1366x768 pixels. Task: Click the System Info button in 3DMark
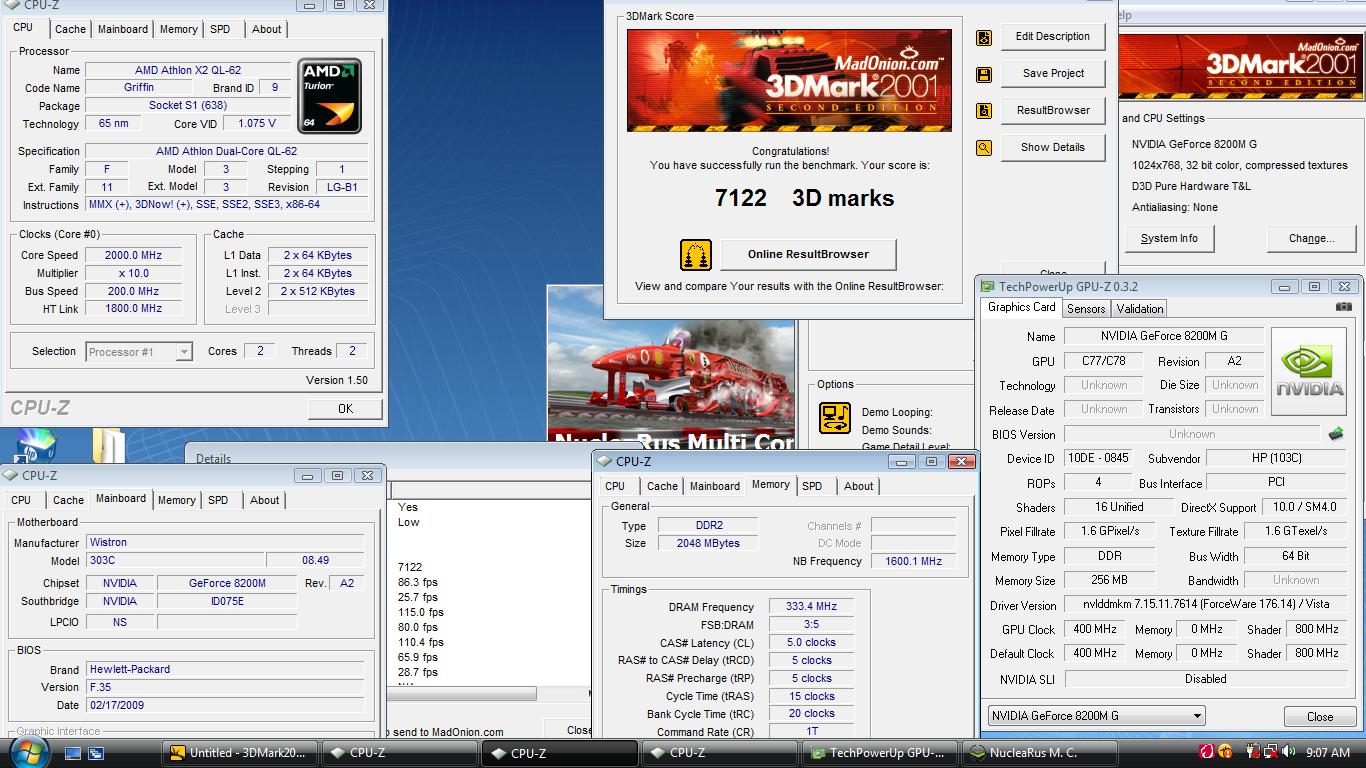tap(1169, 238)
